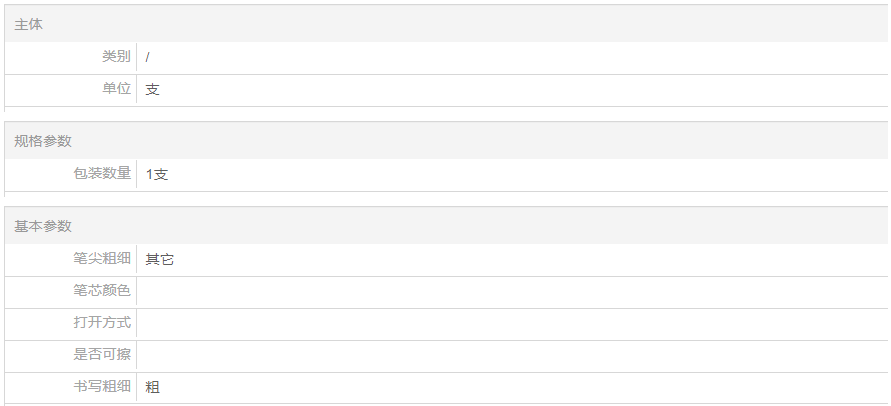Click the 其它 value beside 笔尖粗细
Viewport: 891px width, 406px height.
coord(160,259)
